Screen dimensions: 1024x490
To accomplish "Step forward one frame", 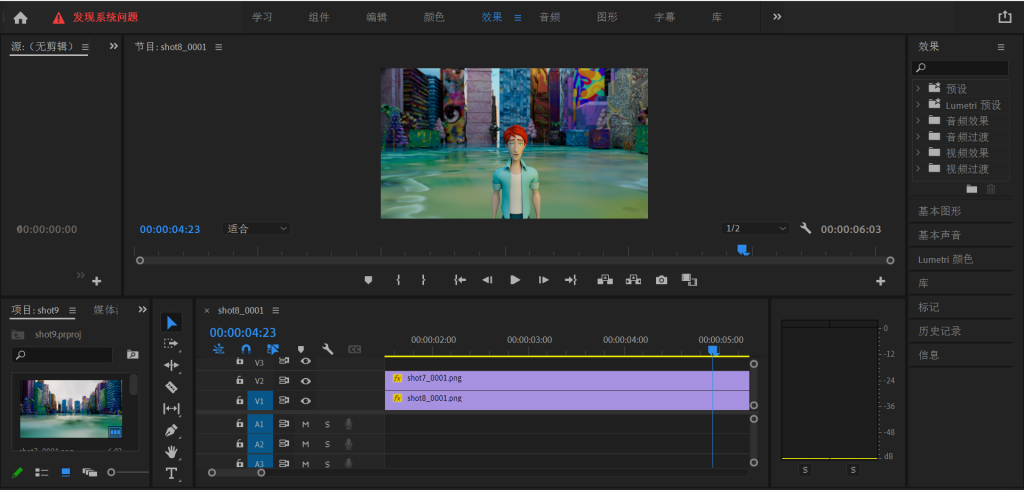I will [543, 280].
